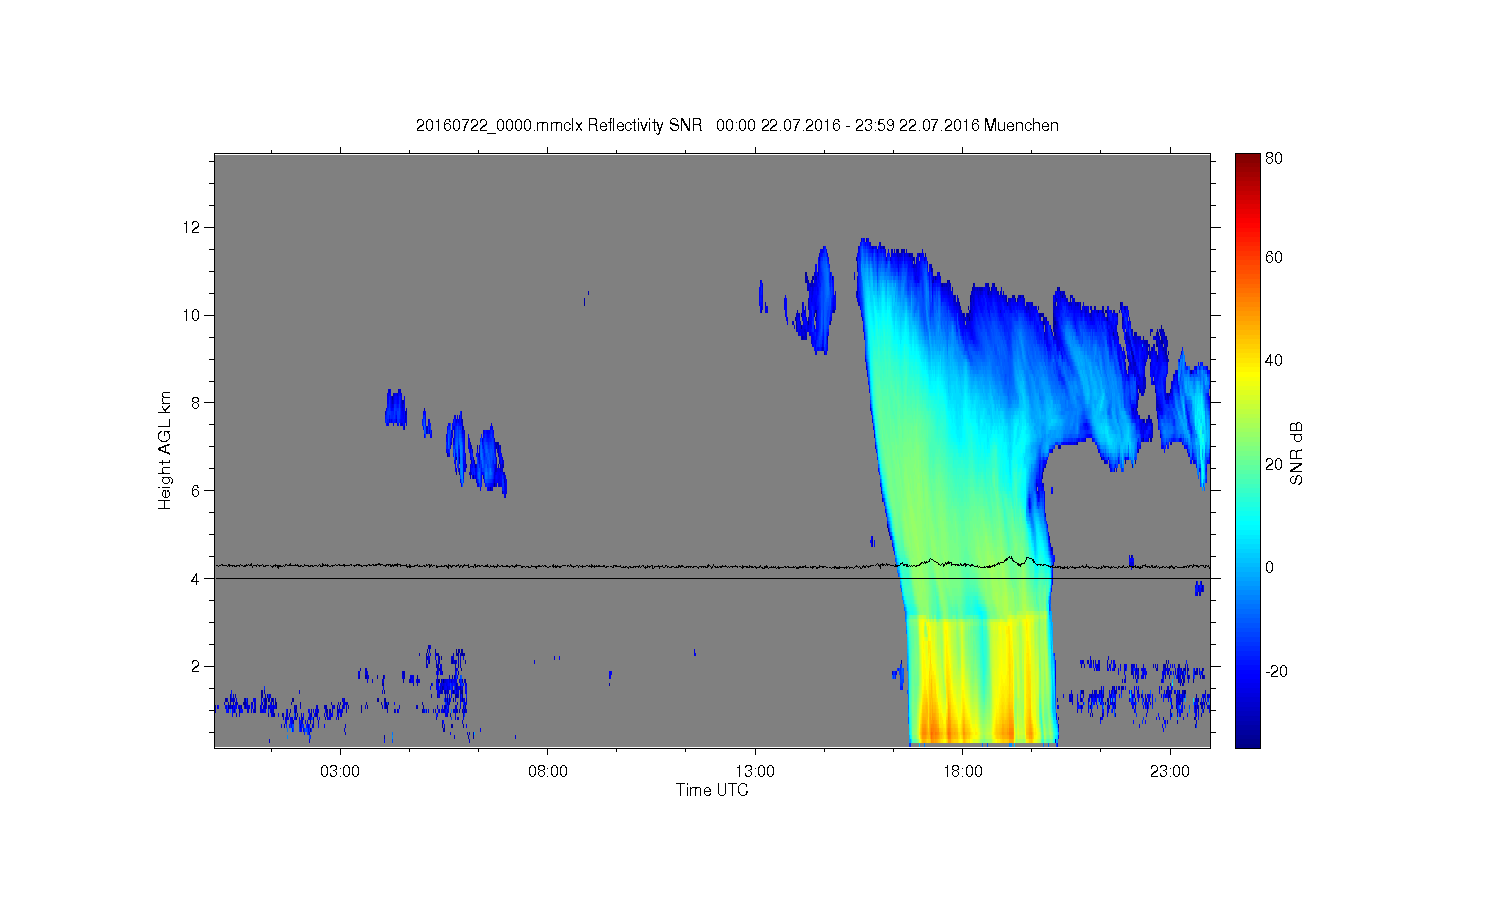The width and height of the screenshot is (1500, 900).
Task: Click the 13:00 time tick label
Action: coord(755,772)
